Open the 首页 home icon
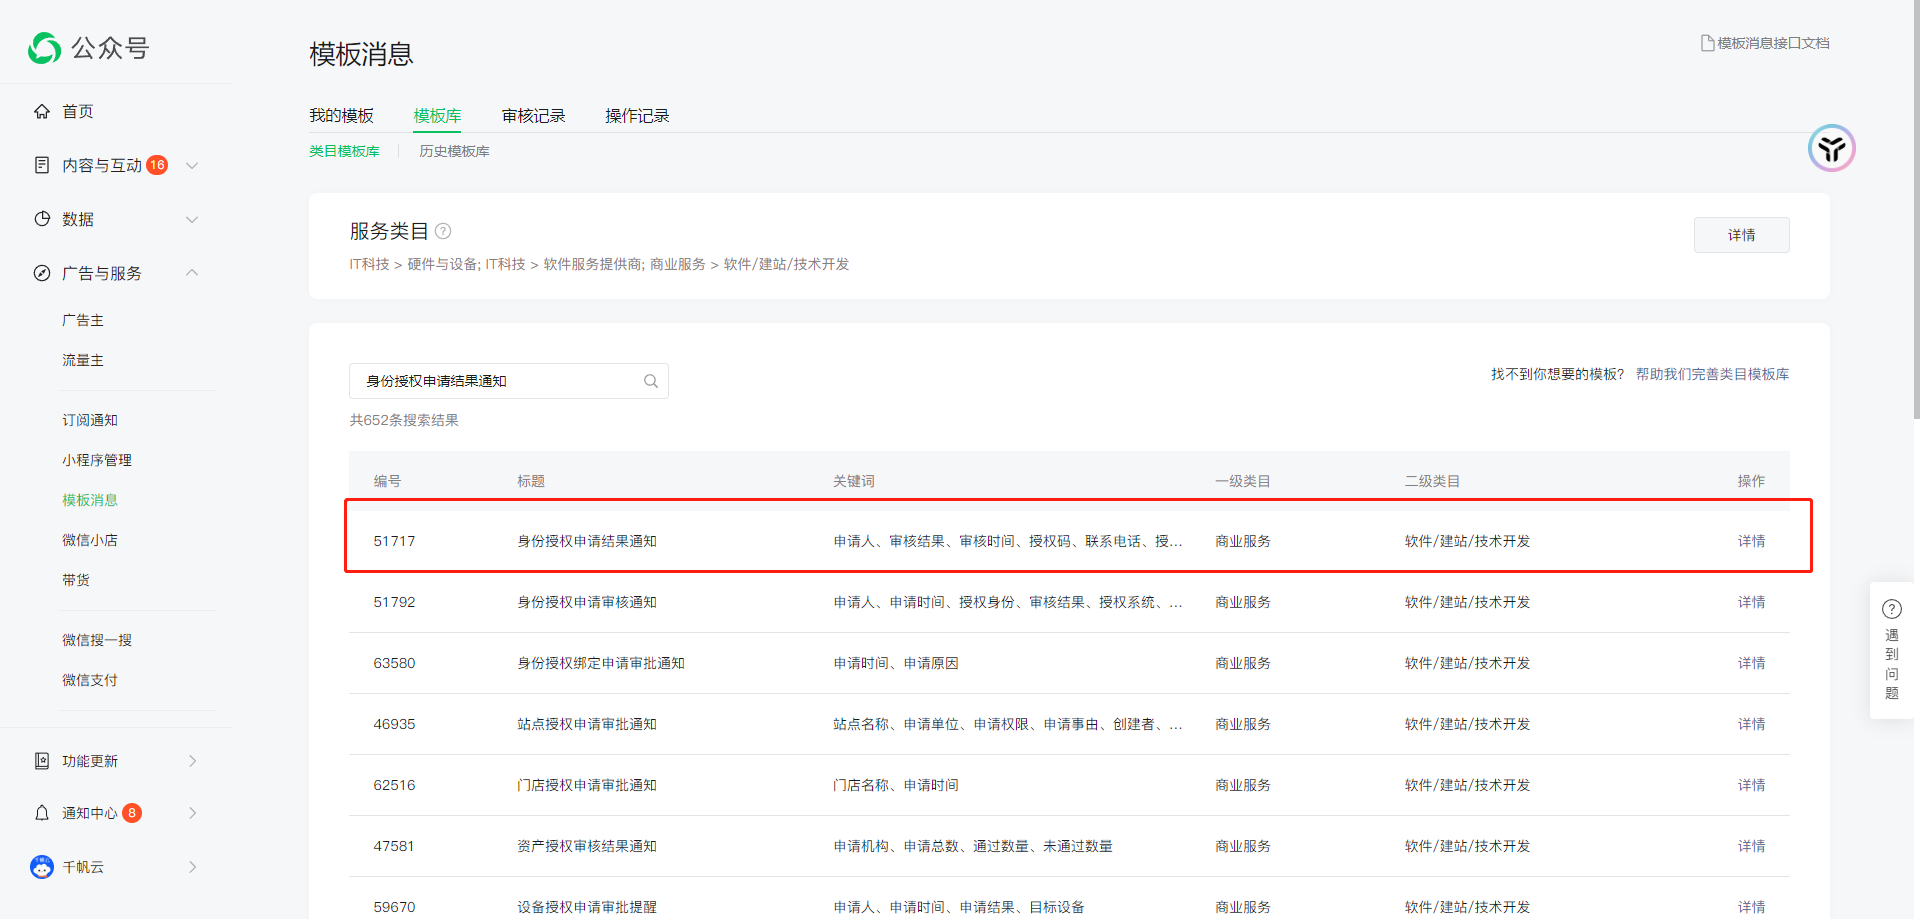The height and width of the screenshot is (919, 1920). [x=42, y=111]
